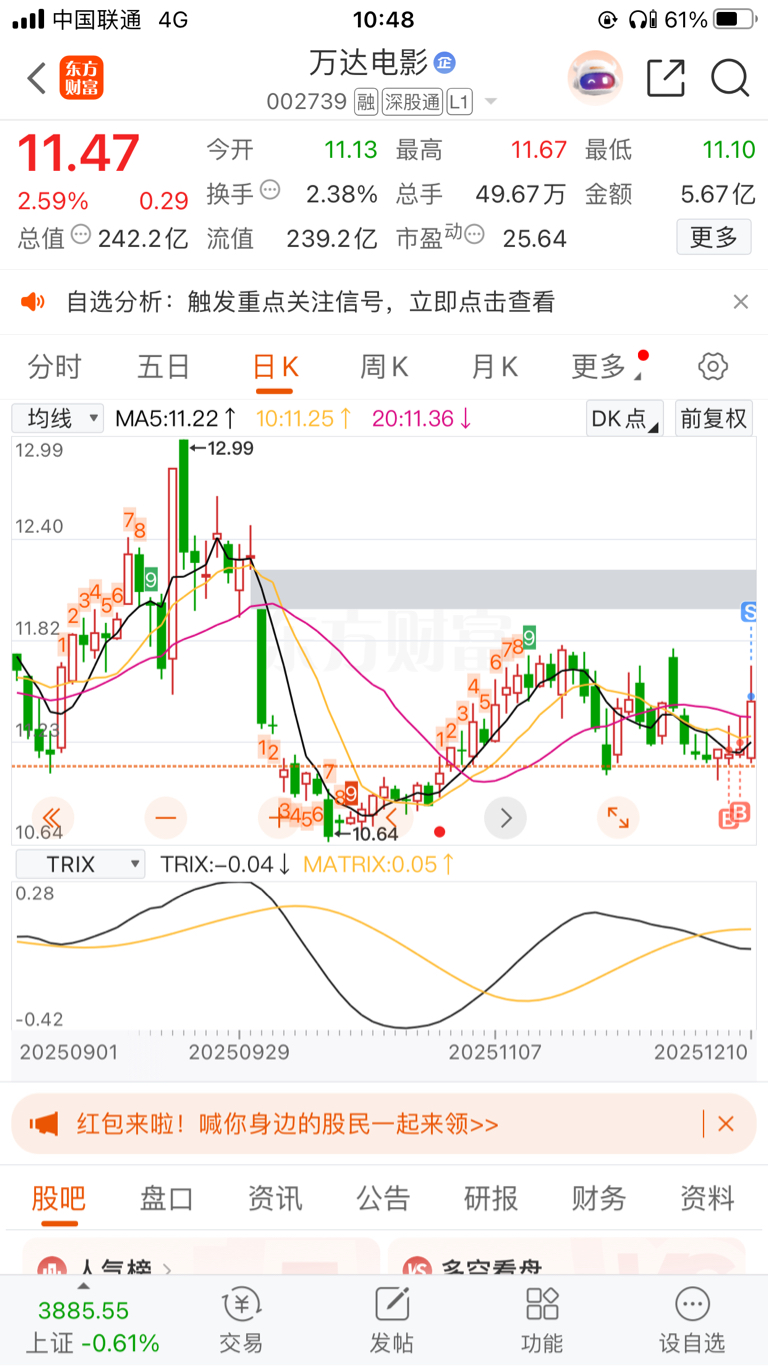
Task: Switch to 资讯 tab
Action: coord(275,1198)
